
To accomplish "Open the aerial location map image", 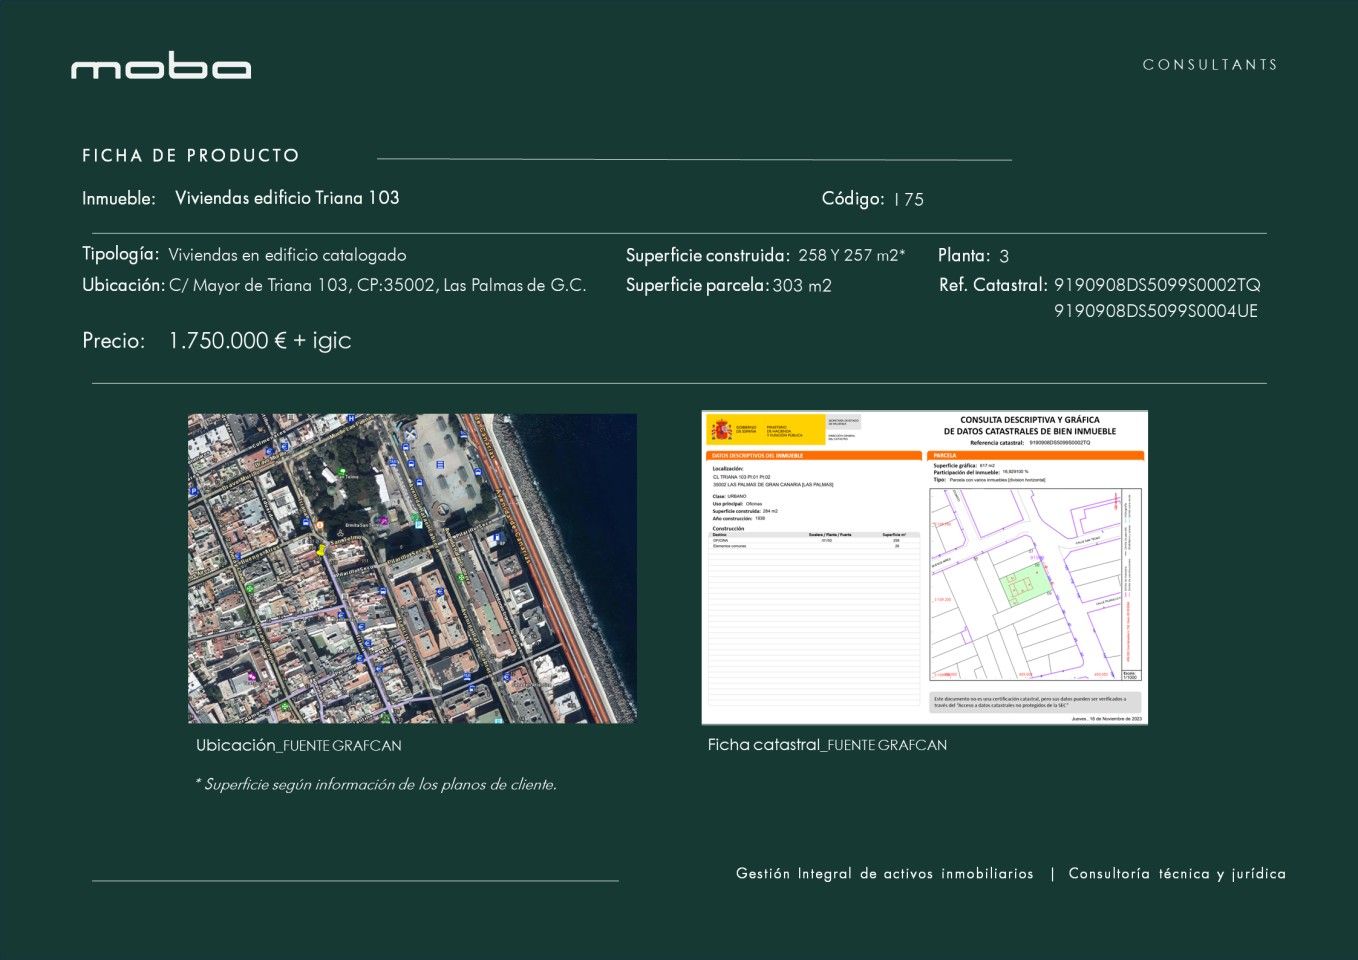I will click(x=412, y=568).
